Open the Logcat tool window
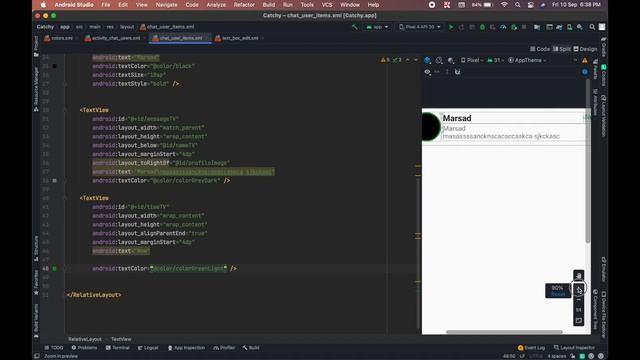The width and height of the screenshot is (640, 360). (x=148, y=348)
